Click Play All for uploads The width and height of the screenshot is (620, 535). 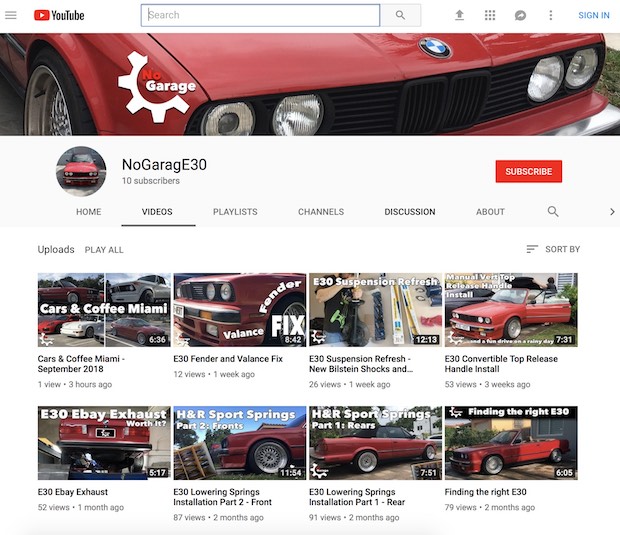tap(104, 249)
